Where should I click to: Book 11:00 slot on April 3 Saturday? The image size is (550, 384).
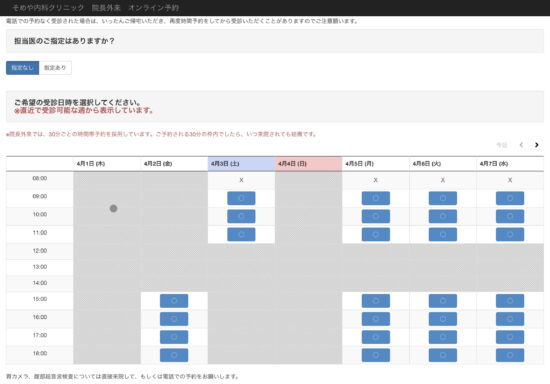tap(241, 234)
